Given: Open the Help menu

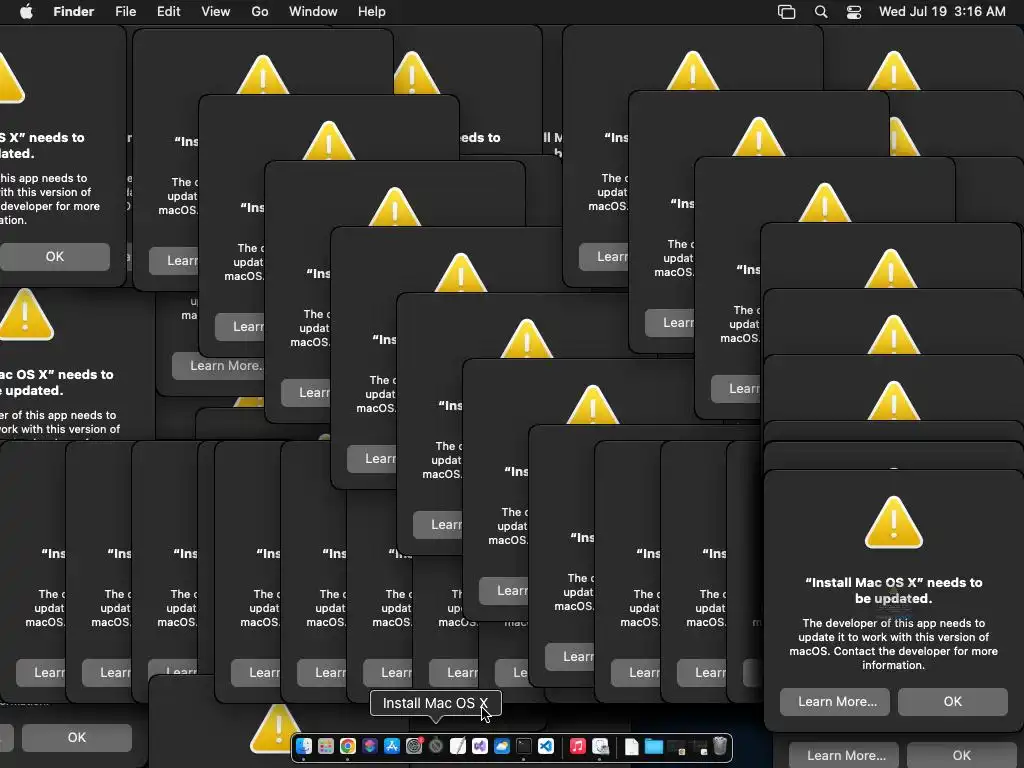Looking at the screenshot, I should click(372, 12).
